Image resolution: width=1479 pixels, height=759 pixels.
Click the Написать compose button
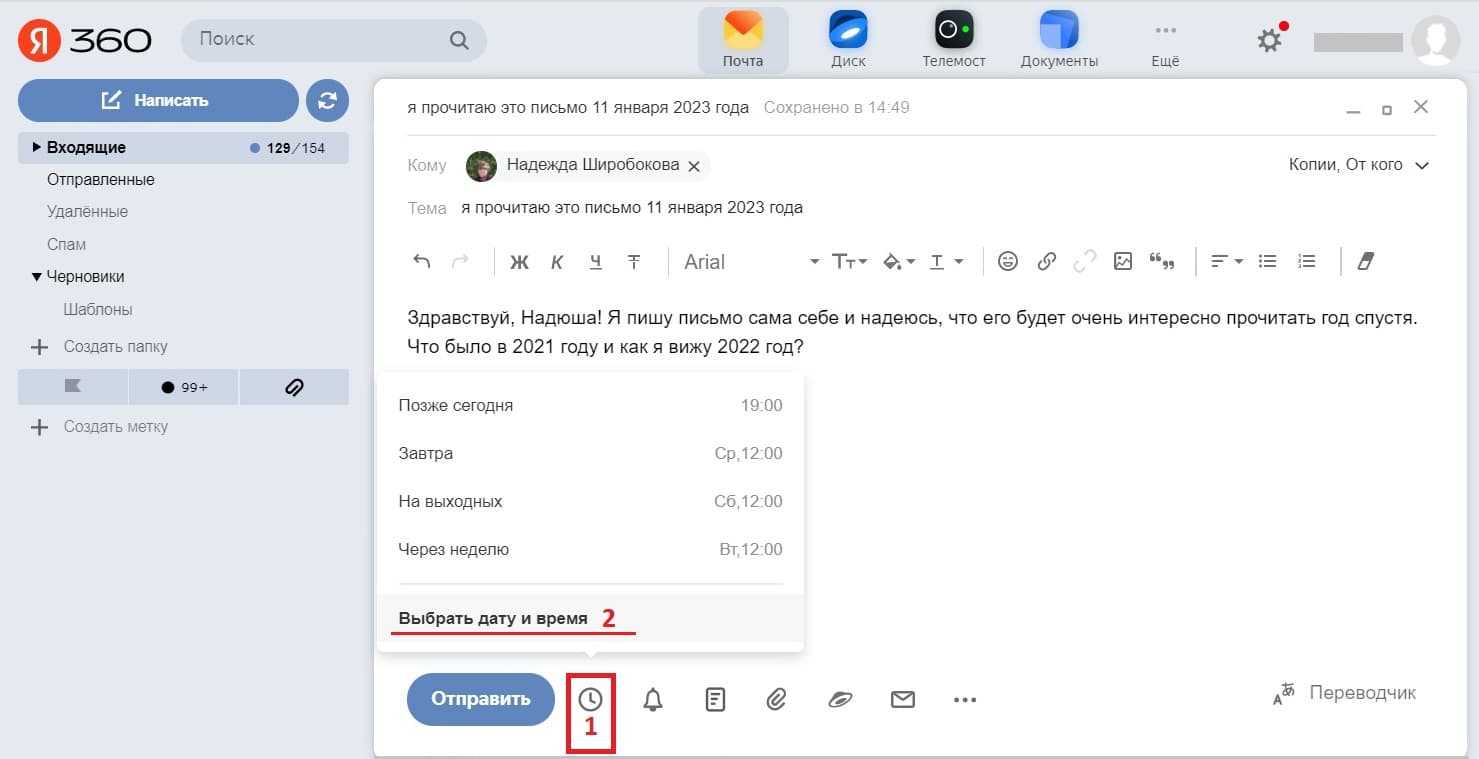pyautogui.click(x=158, y=100)
